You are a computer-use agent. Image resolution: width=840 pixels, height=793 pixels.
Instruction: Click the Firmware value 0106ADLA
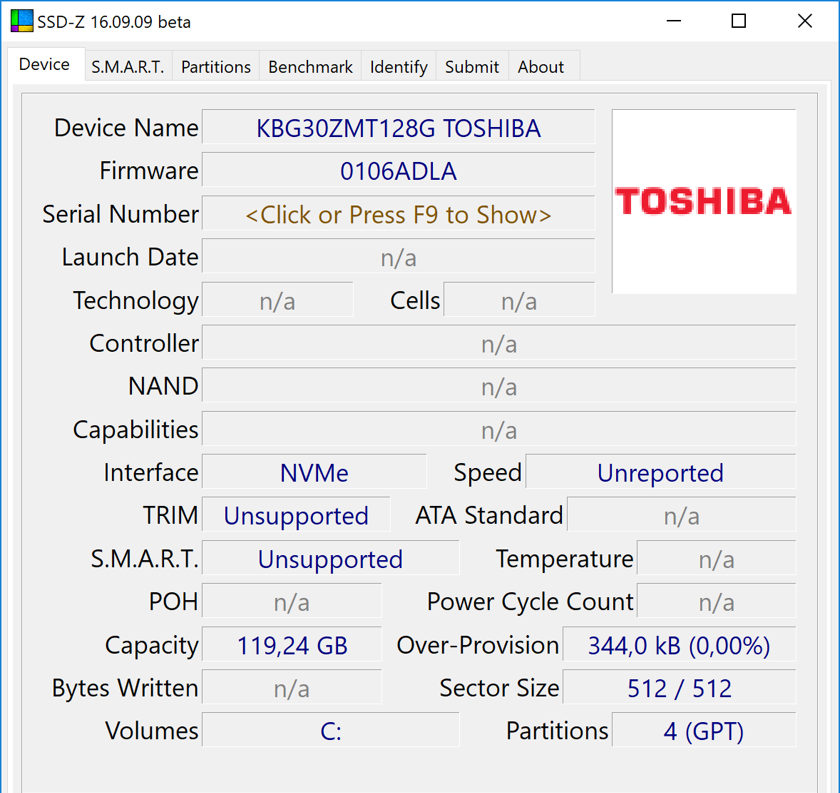399,171
